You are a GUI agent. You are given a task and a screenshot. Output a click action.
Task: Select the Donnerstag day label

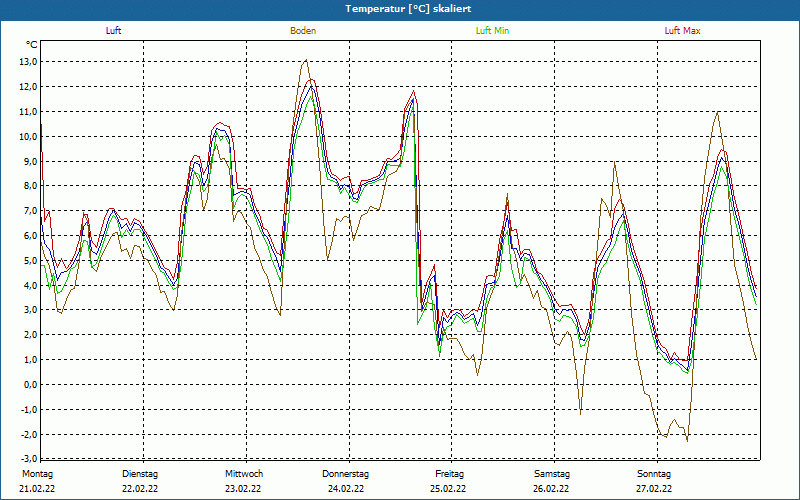346,474
